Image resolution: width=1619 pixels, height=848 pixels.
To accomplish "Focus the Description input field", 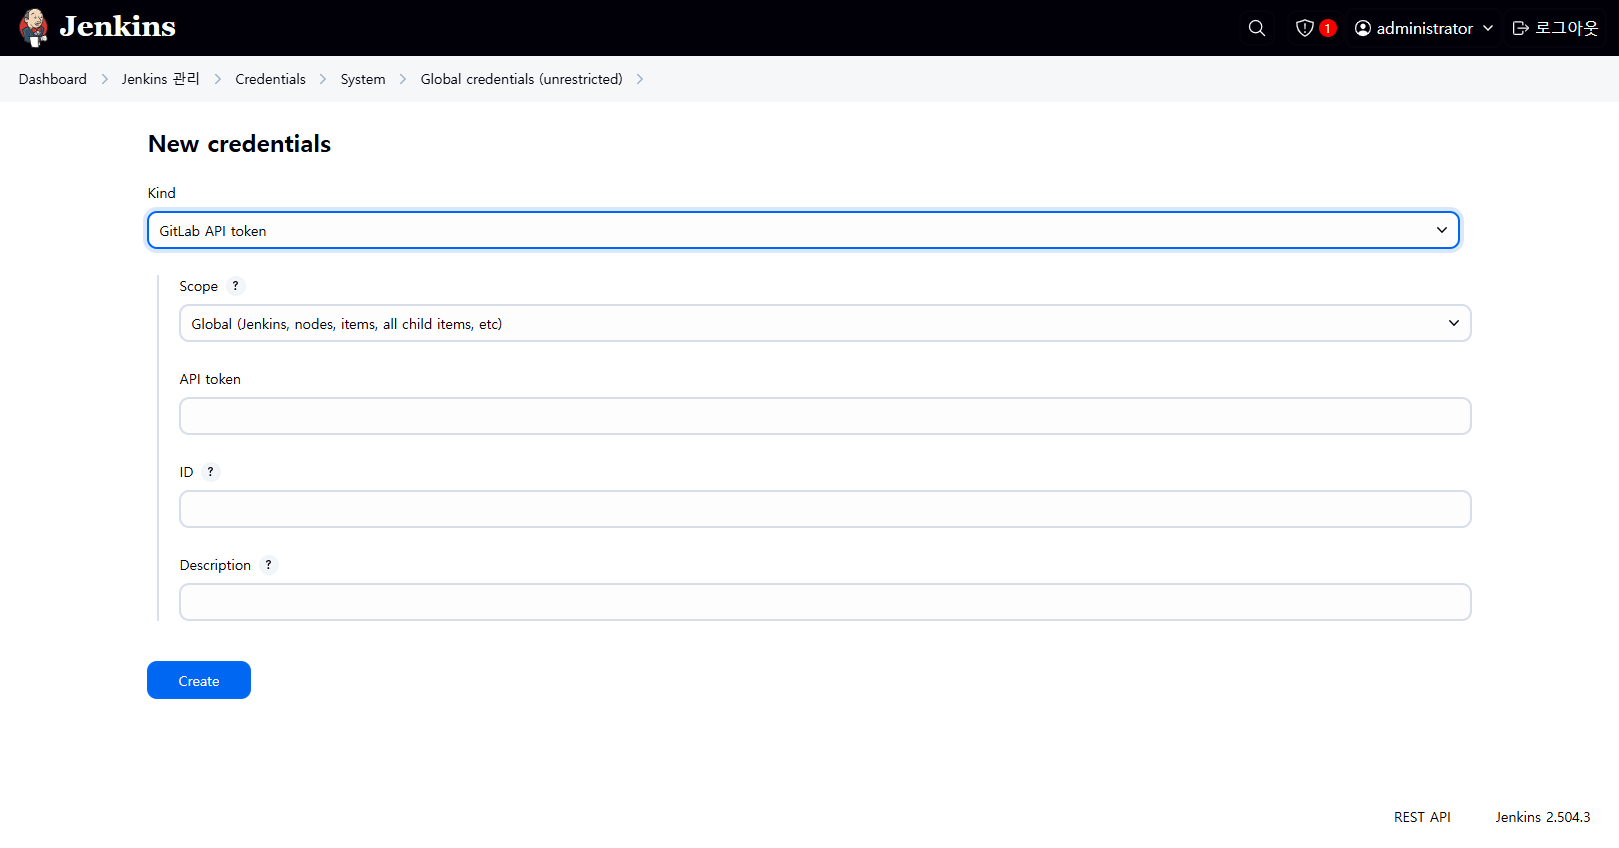I will point(825,602).
